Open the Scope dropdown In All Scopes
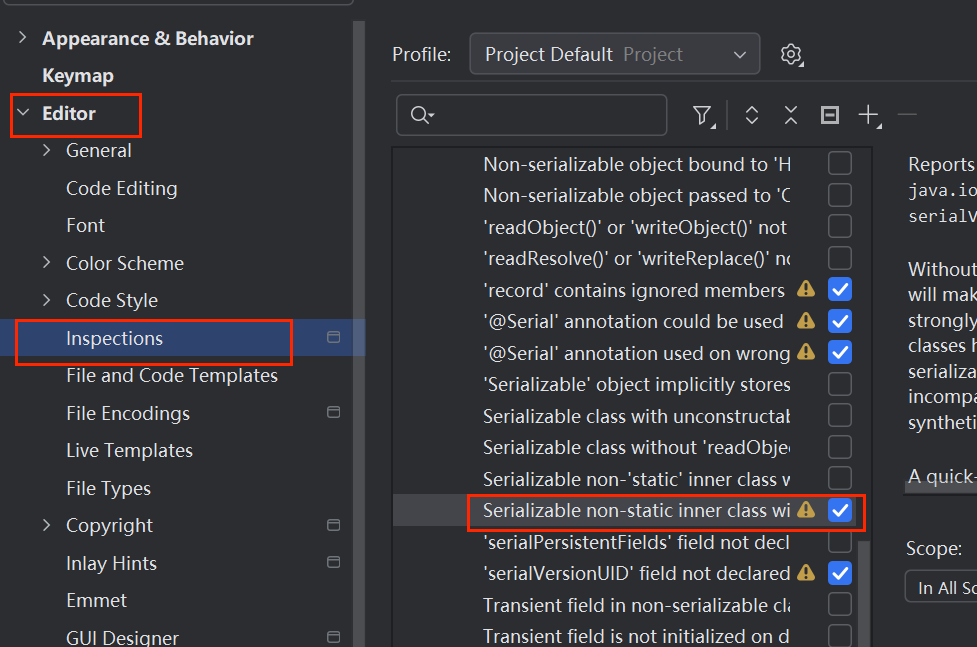977x647 pixels. click(x=941, y=587)
